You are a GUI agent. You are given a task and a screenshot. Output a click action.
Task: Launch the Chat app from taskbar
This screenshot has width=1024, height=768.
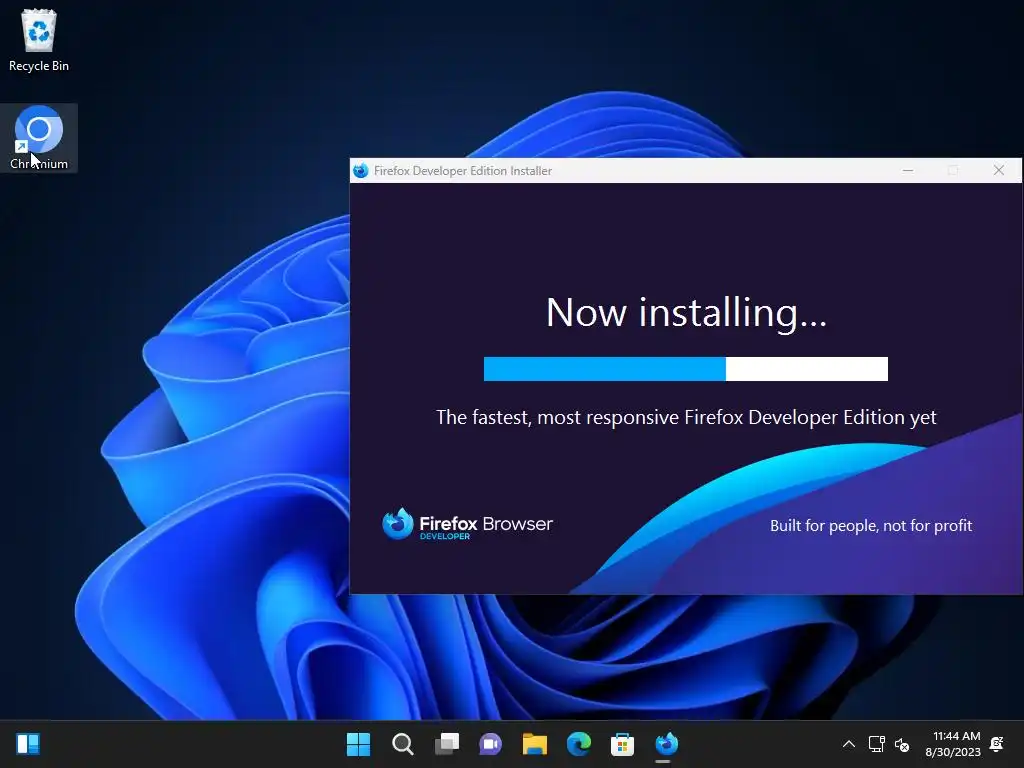coord(490,744)
